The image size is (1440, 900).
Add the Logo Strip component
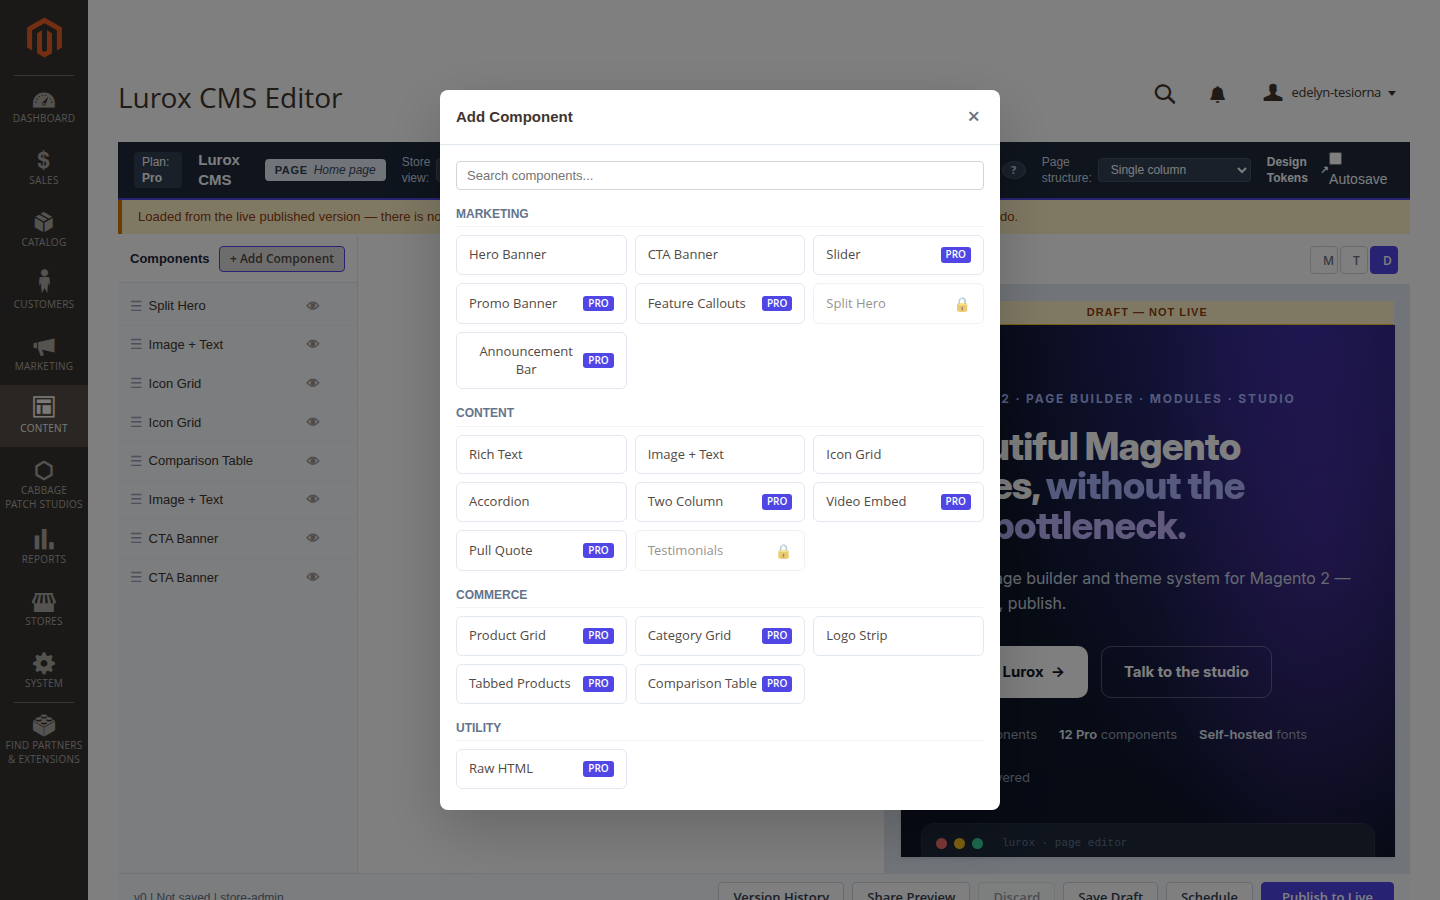click(x=898, y=636)
